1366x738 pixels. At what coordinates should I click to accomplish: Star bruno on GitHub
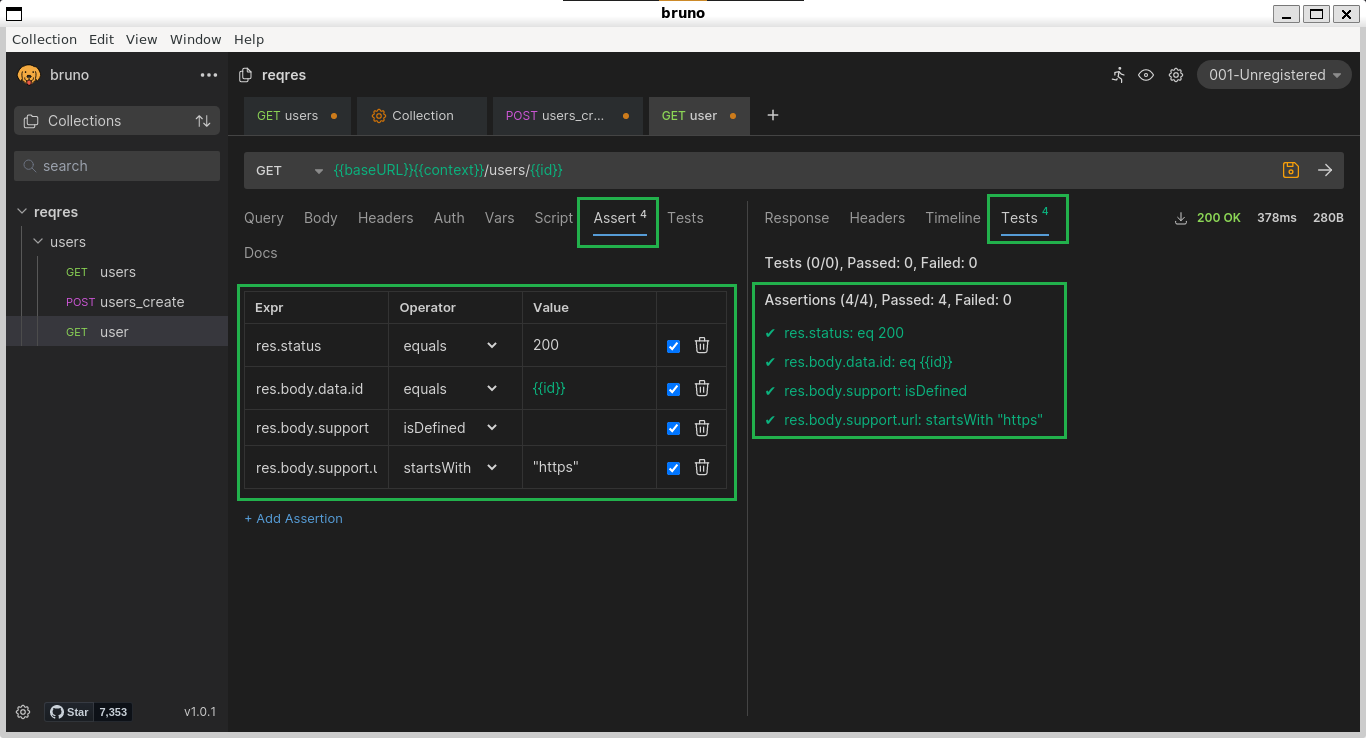point(69,711)
